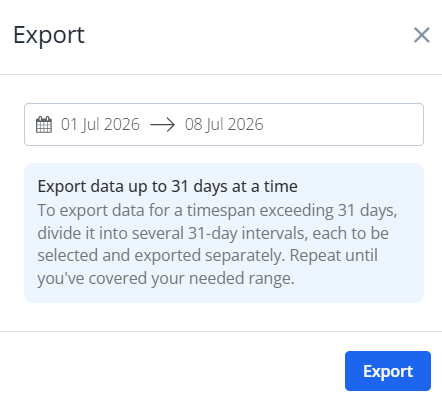The width and height of the screenshot is (442, 403).
Task: Close the Export dialog with the X
Action: point(422,35)
